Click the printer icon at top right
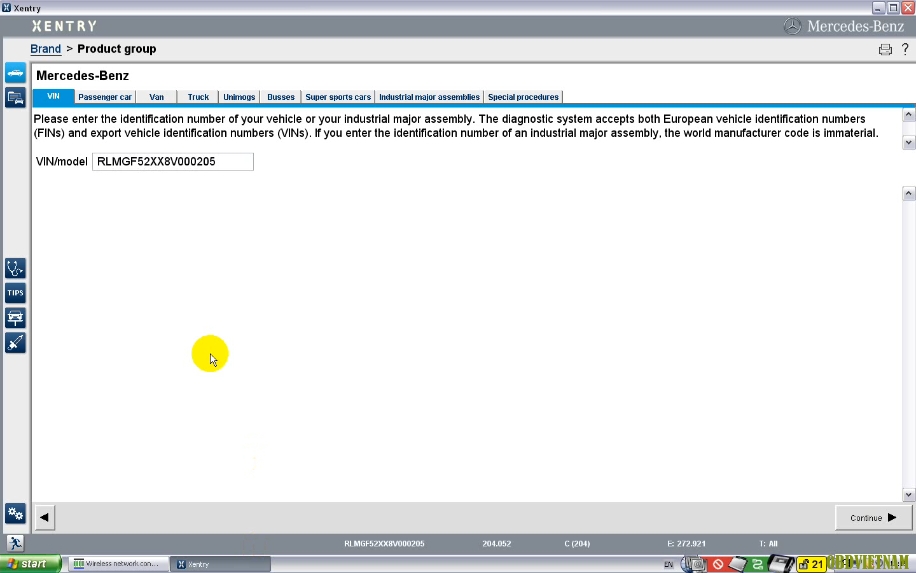This screenshot has height=573, width=916. point(885,50)
